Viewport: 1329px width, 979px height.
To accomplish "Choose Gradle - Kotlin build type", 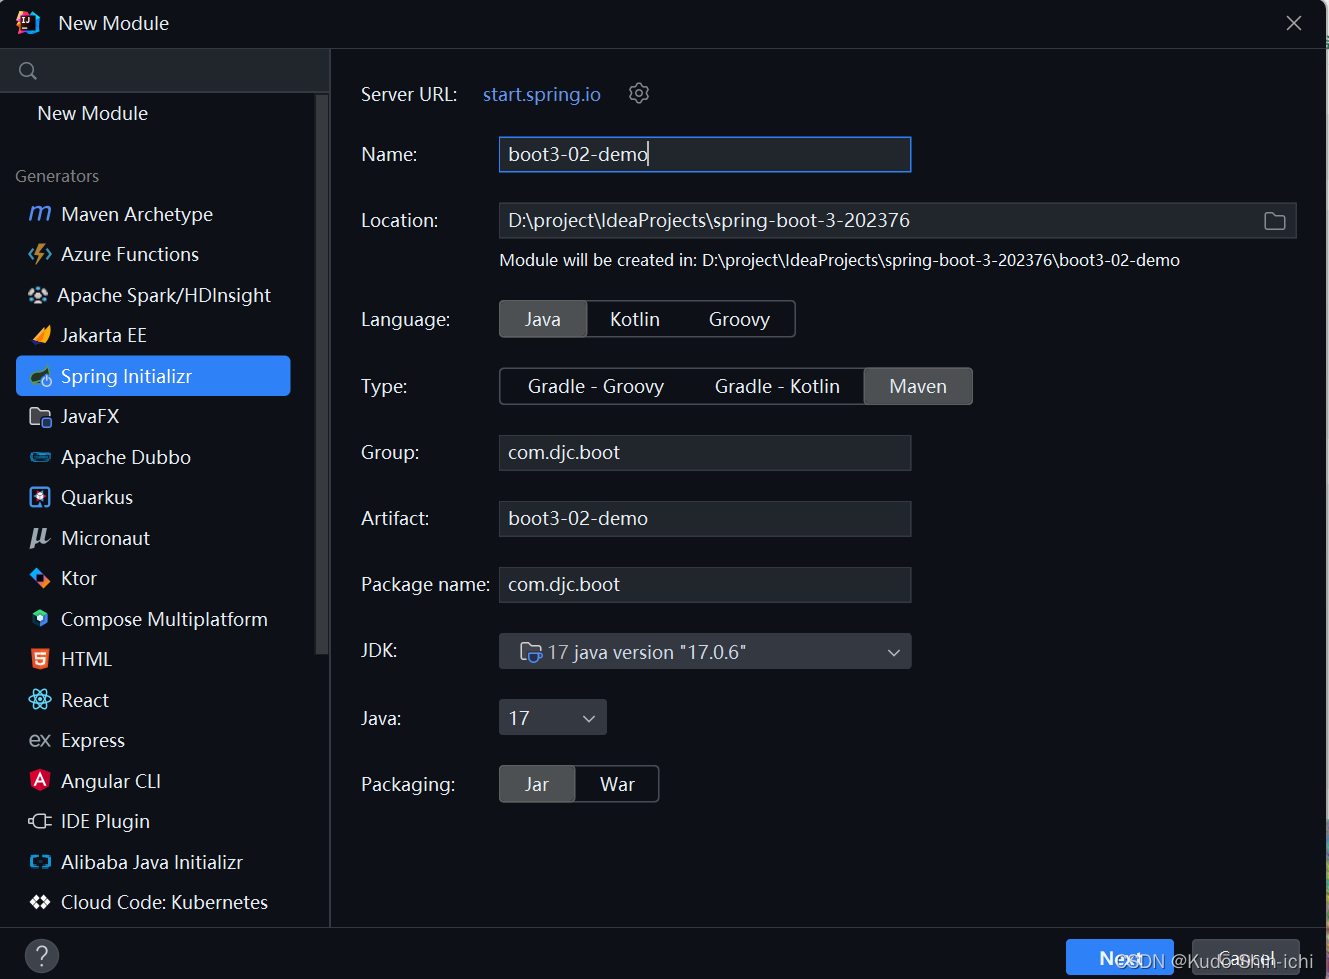I will pos(777,386).
